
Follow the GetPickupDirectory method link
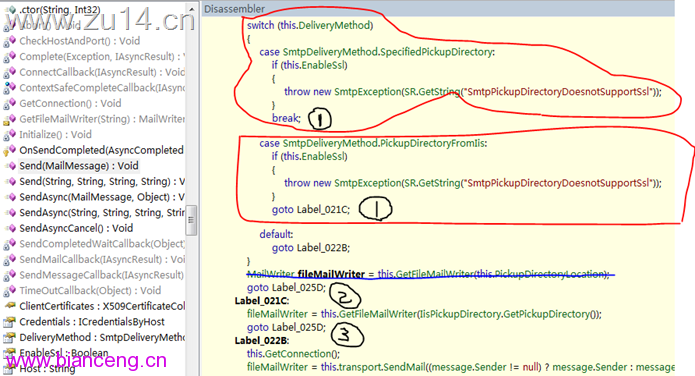click(547, 314)
